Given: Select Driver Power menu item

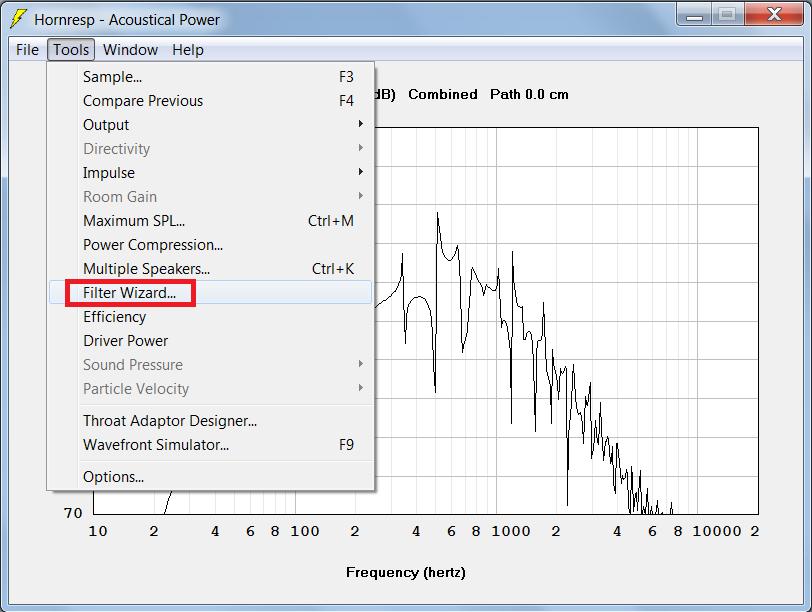Looking at the screenshot, I should [x=210, y=341].
